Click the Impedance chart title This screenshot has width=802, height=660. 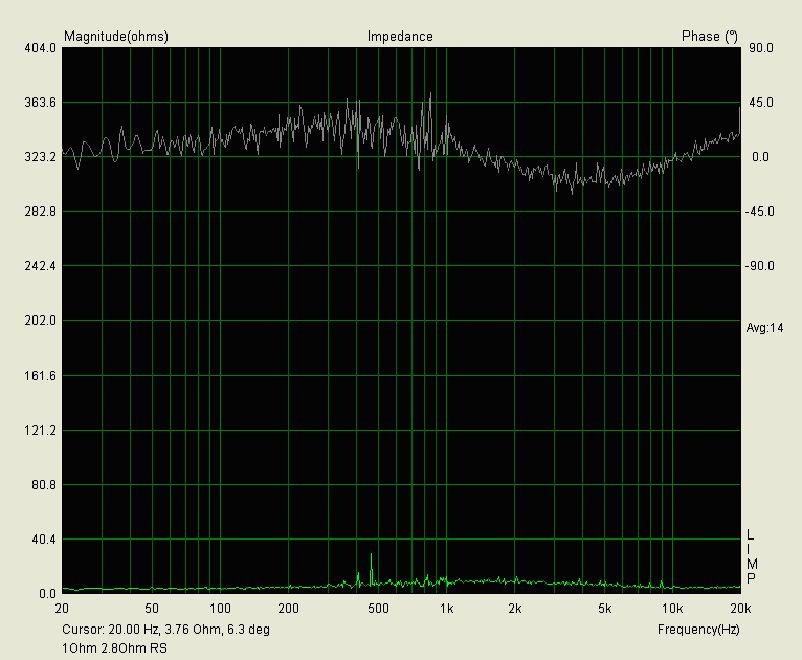pos(400,36)
